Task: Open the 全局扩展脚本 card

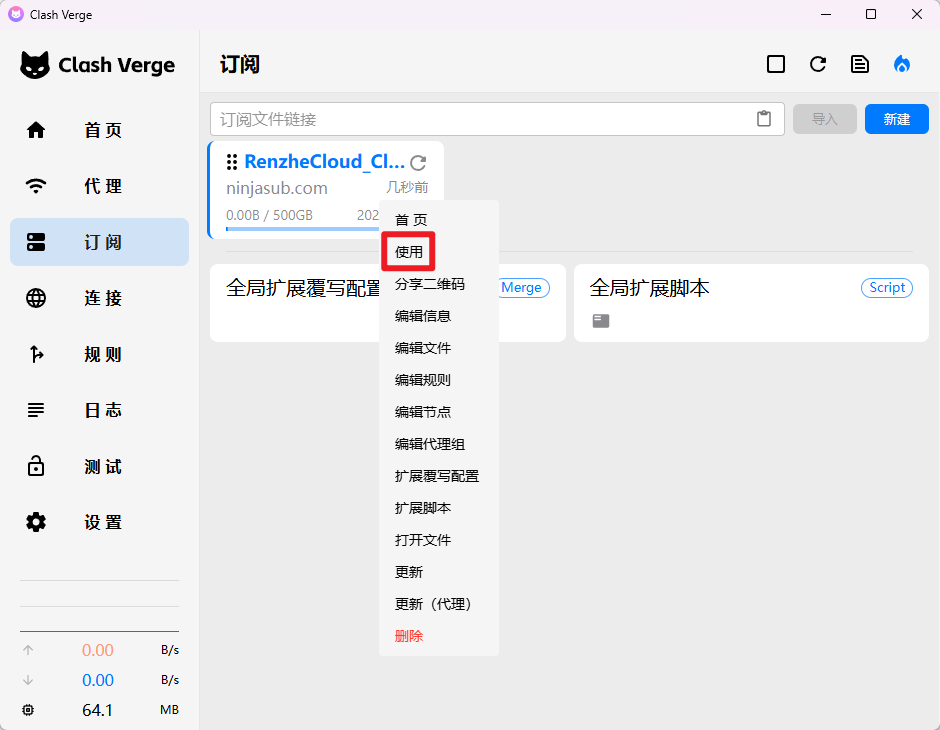Action: click(751, 303)
